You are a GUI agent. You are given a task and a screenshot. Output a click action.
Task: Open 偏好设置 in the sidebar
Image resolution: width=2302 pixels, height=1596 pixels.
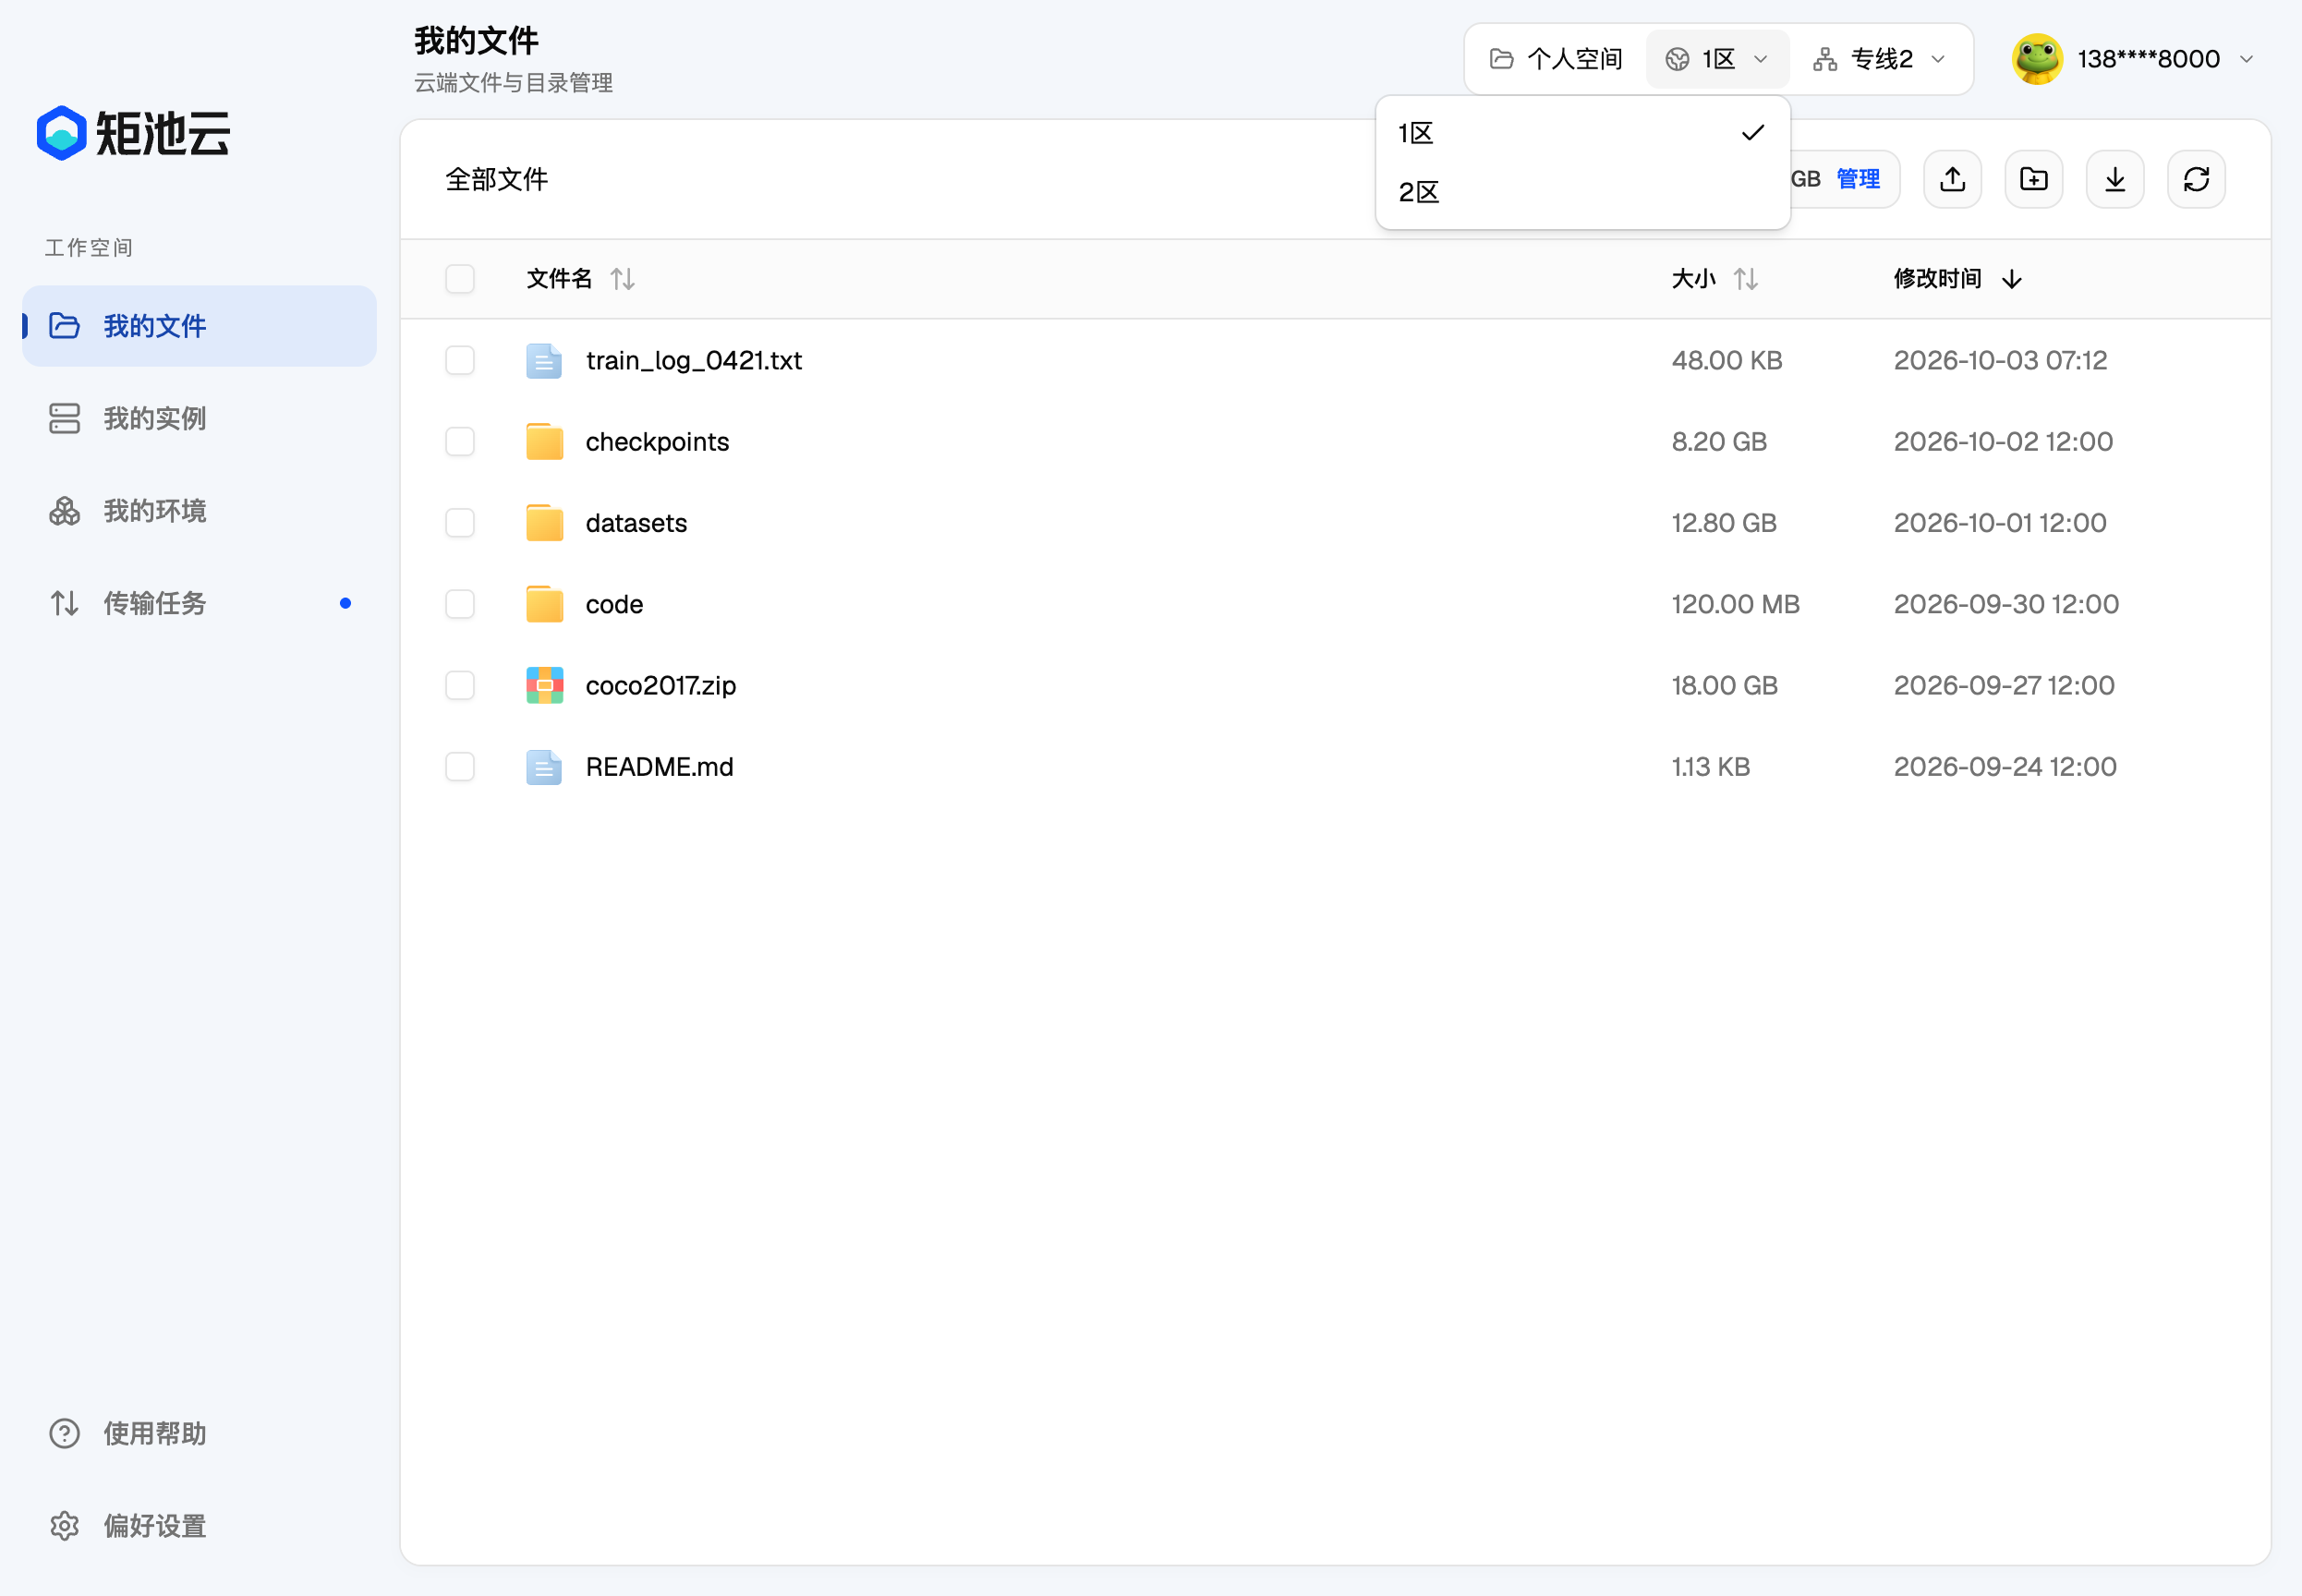199,1525
